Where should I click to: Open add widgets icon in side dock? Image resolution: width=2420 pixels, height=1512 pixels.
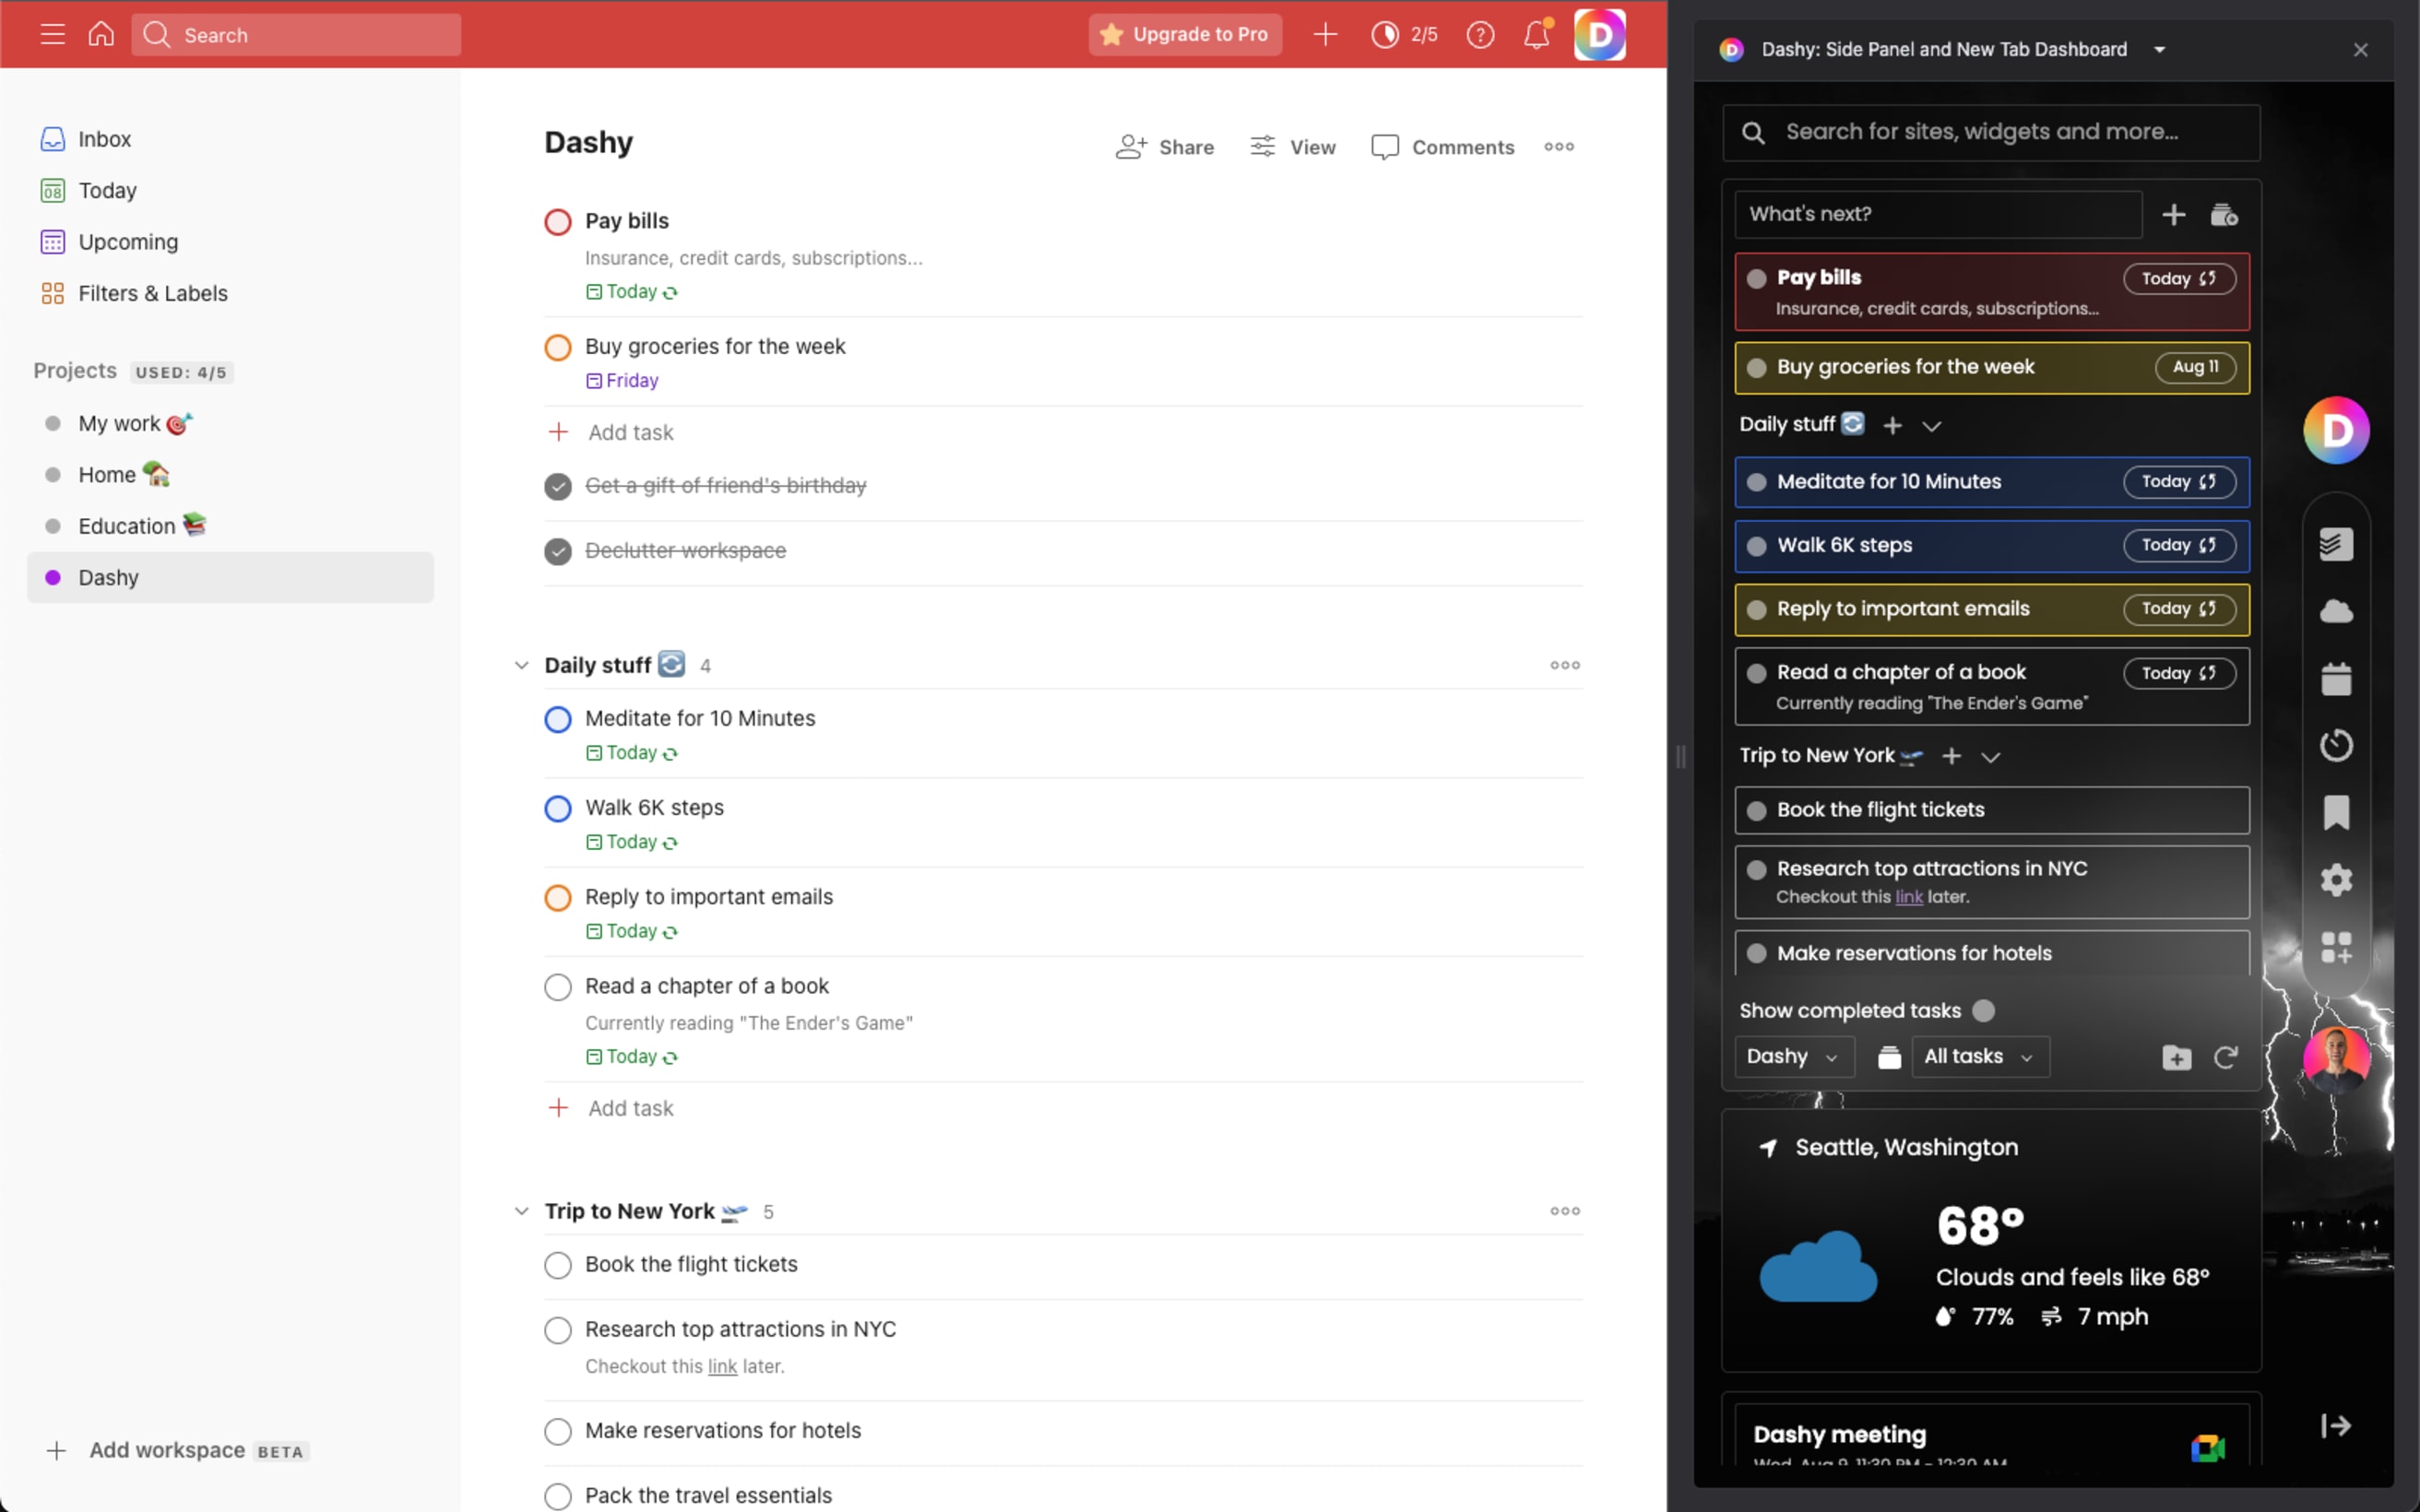pos(2336,947)
